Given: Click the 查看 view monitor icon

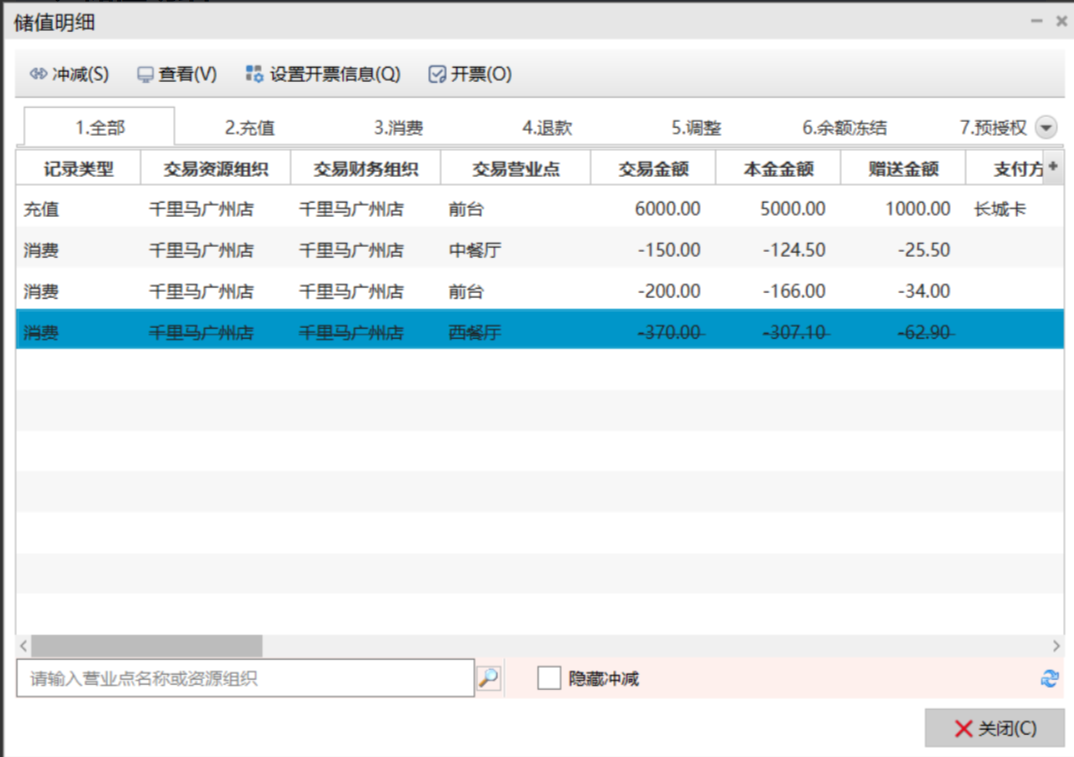Looking at the screenshot, I should coord(146,75).
